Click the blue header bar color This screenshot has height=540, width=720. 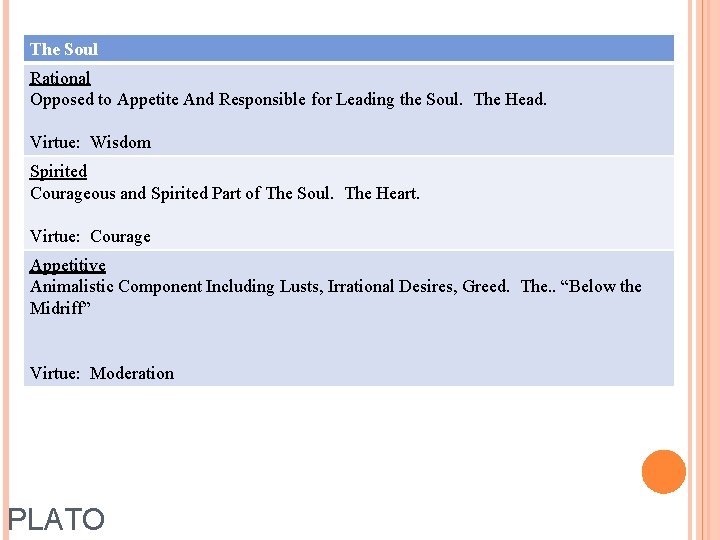(x=400, y=49)
